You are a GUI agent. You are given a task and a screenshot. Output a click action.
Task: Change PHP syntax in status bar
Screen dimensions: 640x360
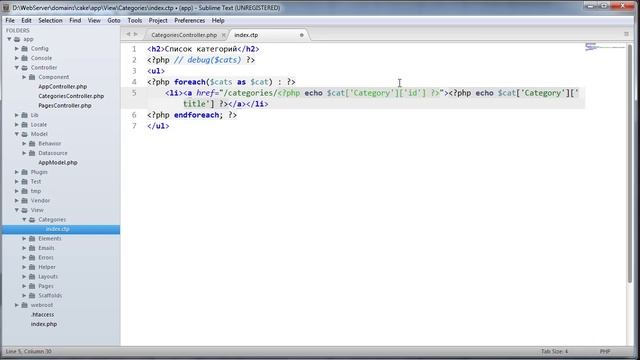pos(605,351)
